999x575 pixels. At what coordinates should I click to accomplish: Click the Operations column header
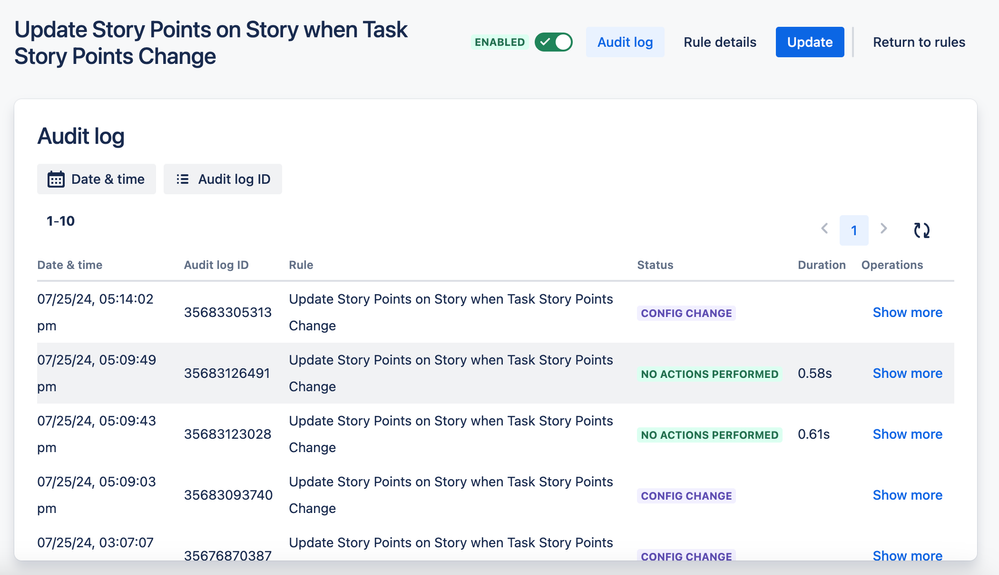click(892, 265)
